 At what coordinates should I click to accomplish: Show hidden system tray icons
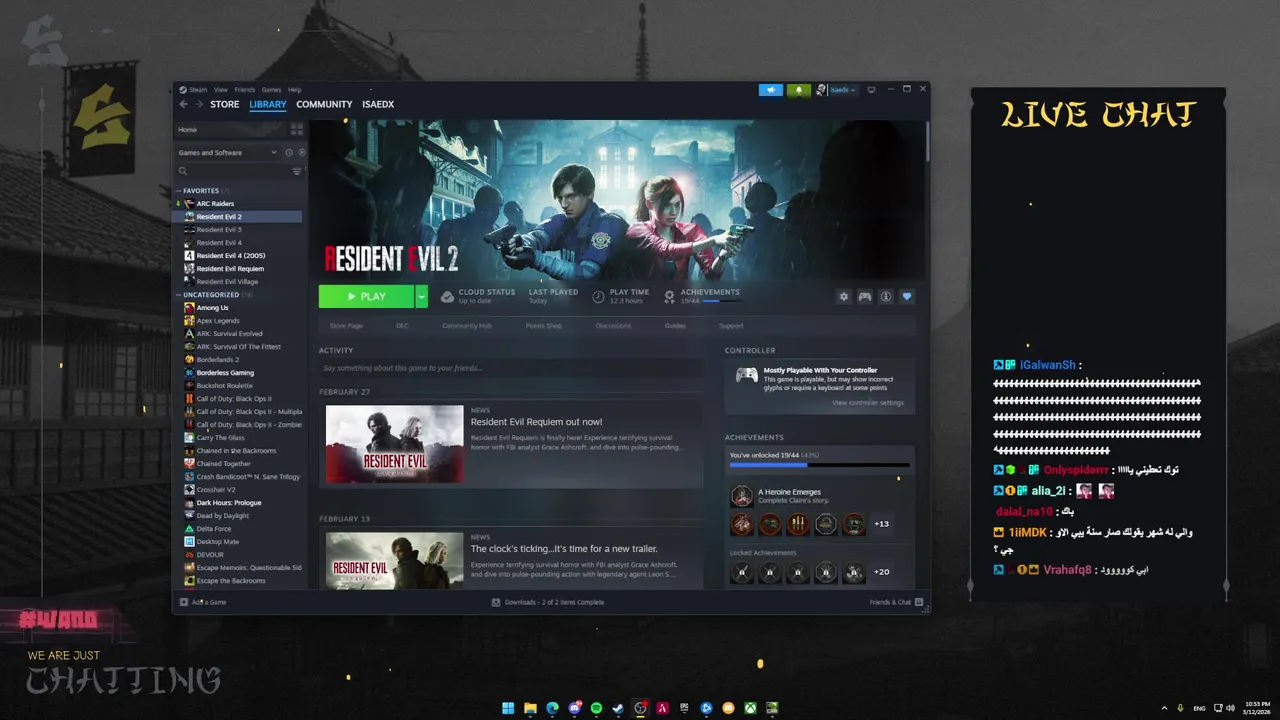tap(1164, 708)
